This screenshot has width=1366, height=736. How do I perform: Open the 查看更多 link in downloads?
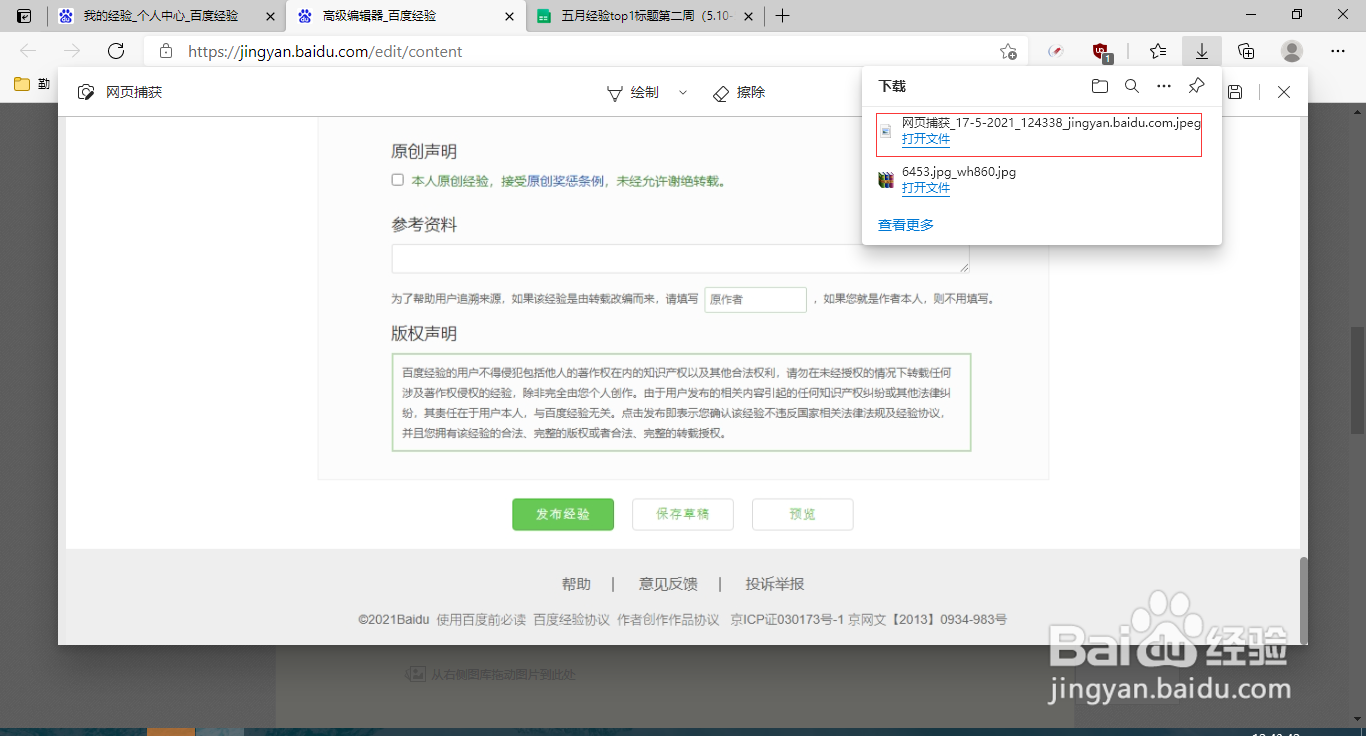click(x=904, y=224)
